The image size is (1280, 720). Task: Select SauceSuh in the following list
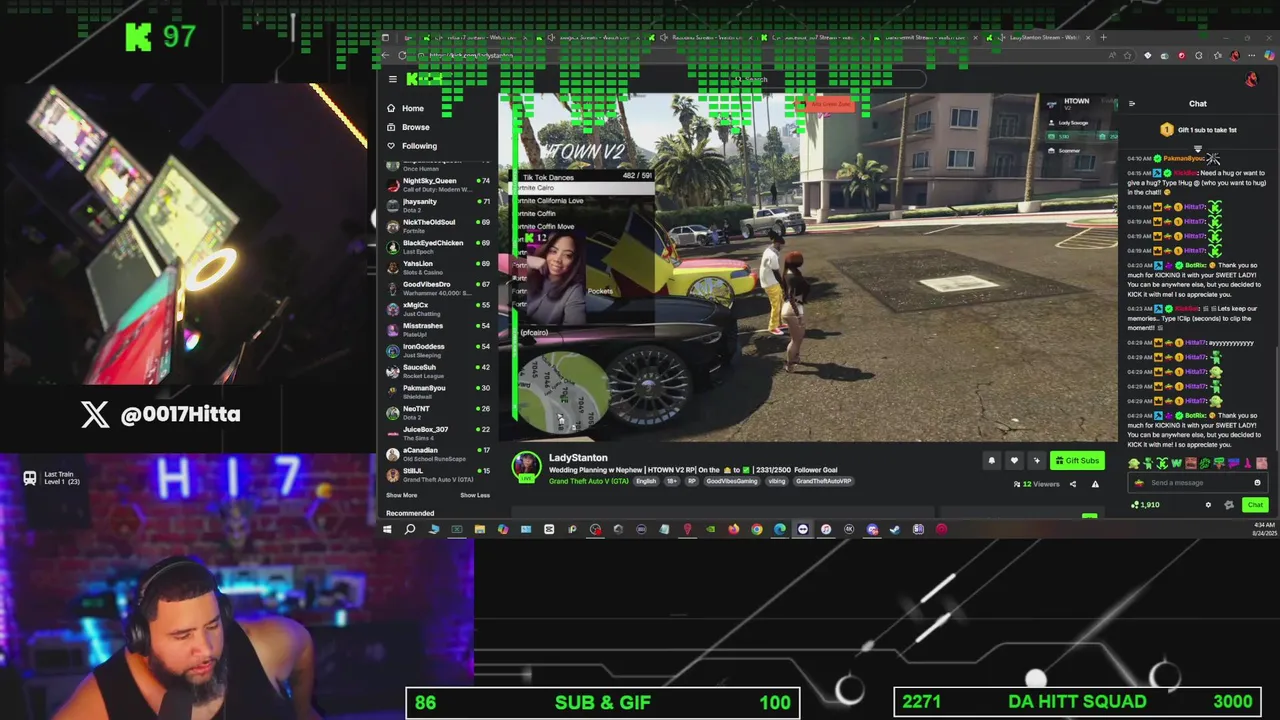439,370
